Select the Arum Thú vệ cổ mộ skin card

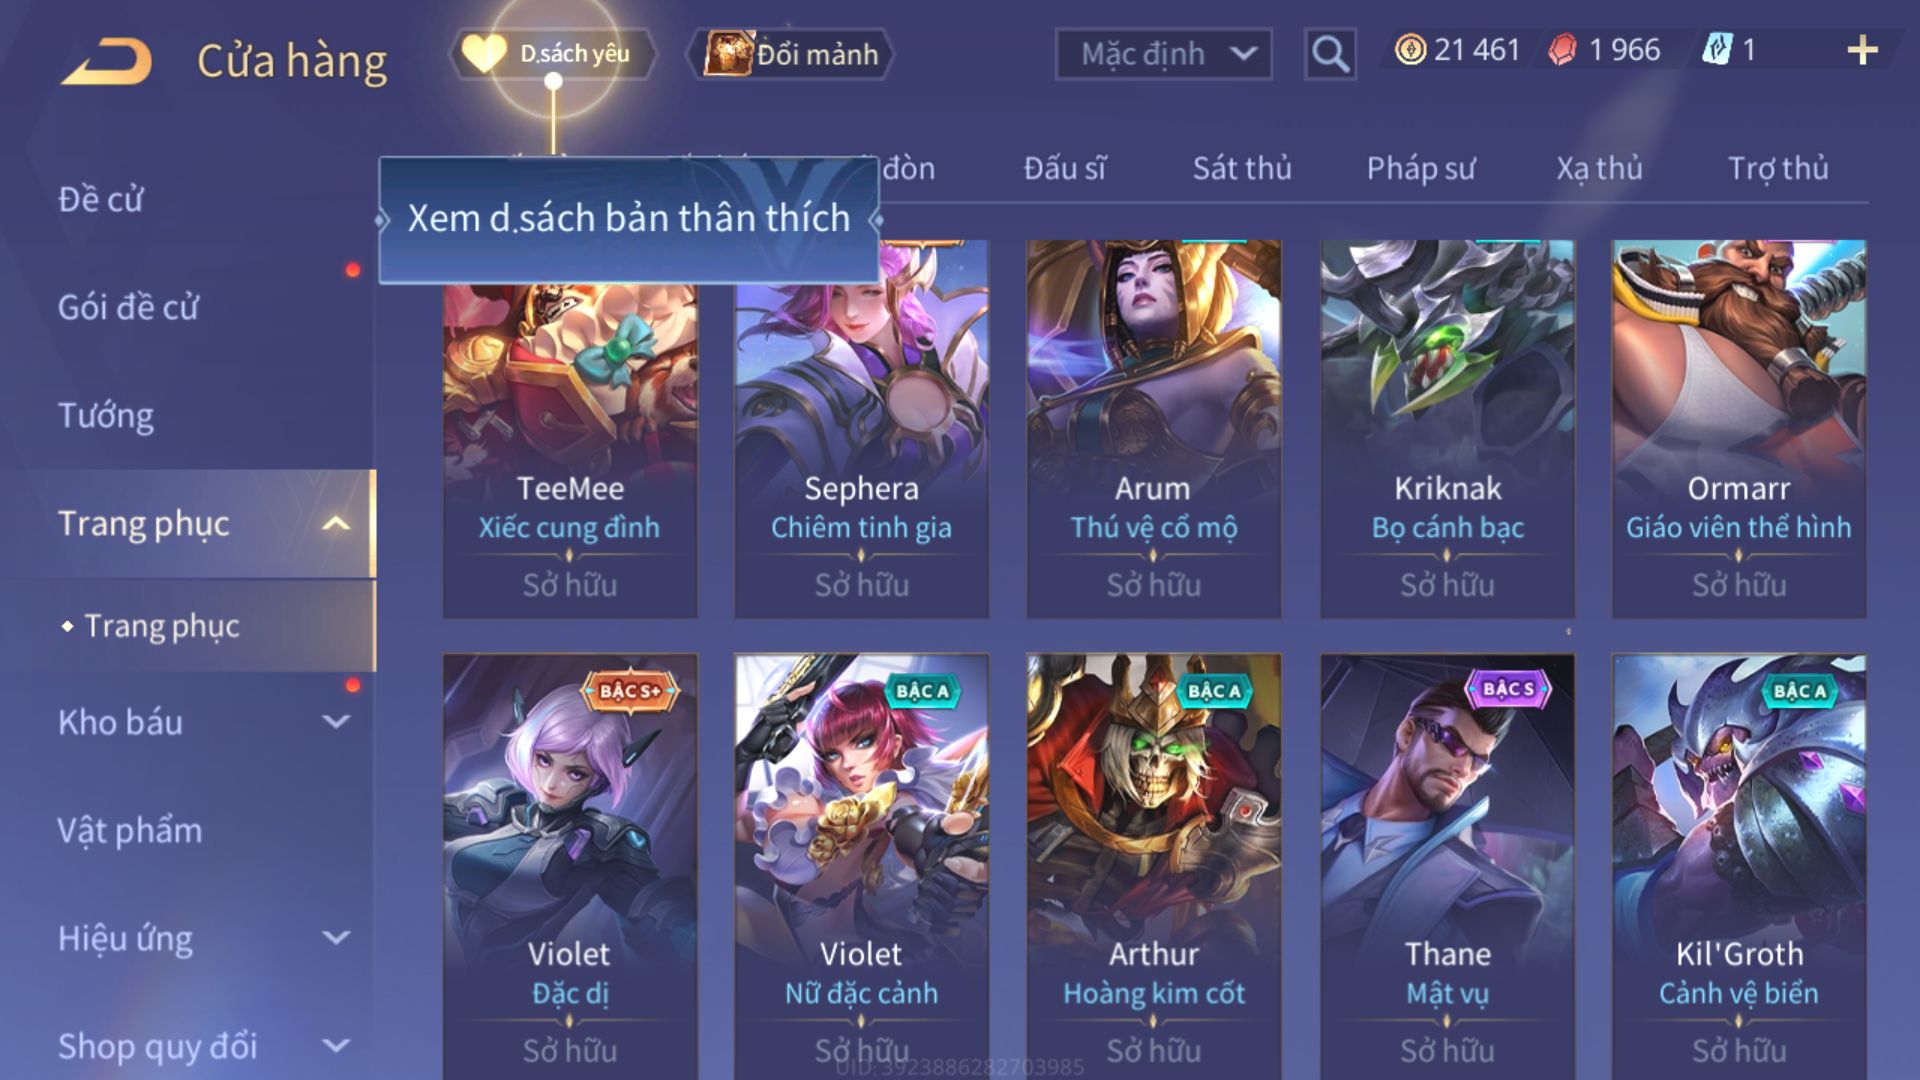(1153, 428)
